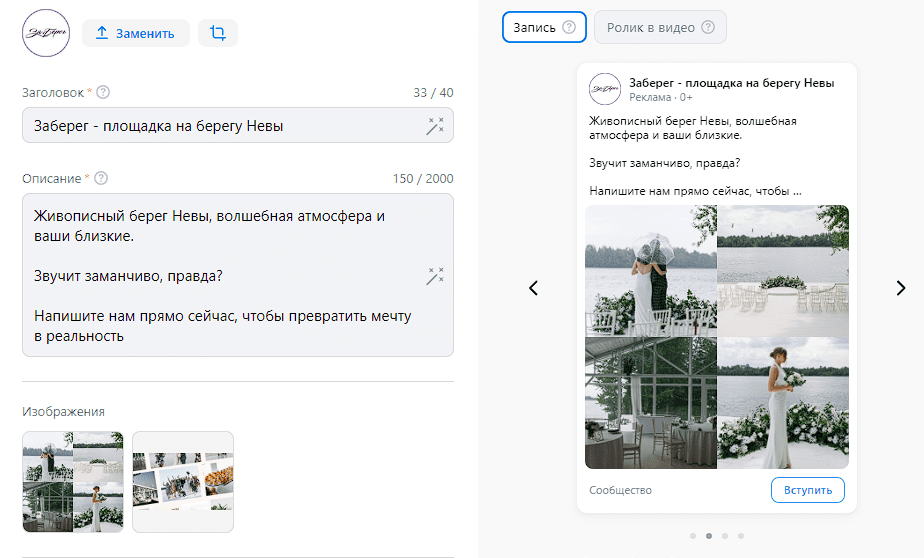Image resolution: width=924 pixels, height=558 pixels.
Task: Open help icon in Ролик в видео tab
Action: coord(708,27)
